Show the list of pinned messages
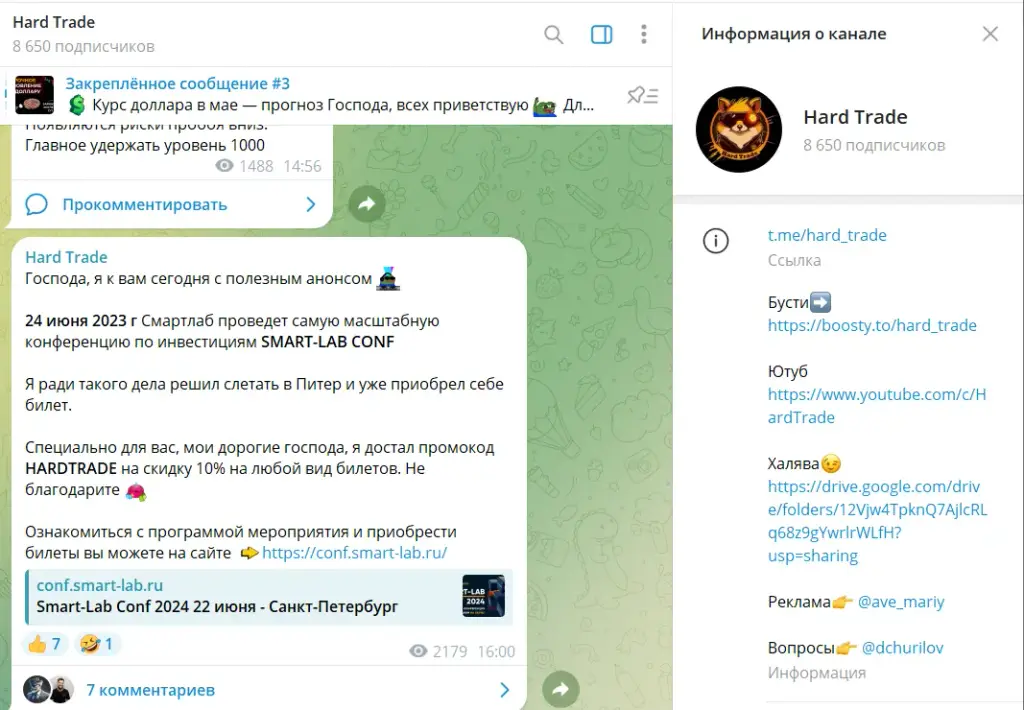This screenshot has height=710, width=1024. (x=643, y=95)
